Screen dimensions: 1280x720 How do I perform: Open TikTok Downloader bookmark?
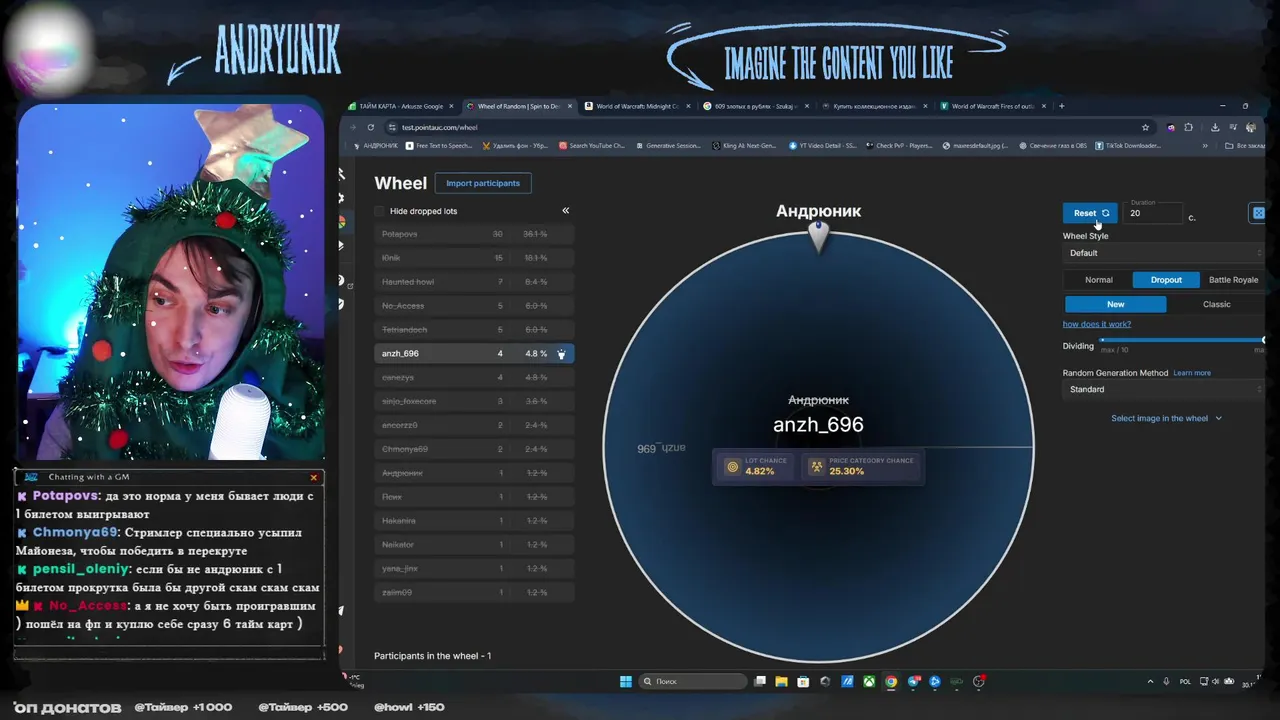click(x=1129, y=146)
